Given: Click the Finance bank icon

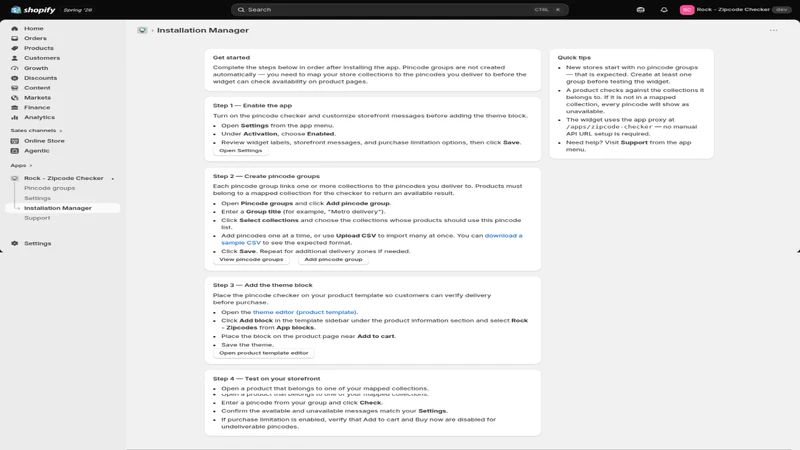Looking at the screenshot, I should point(14,108).
